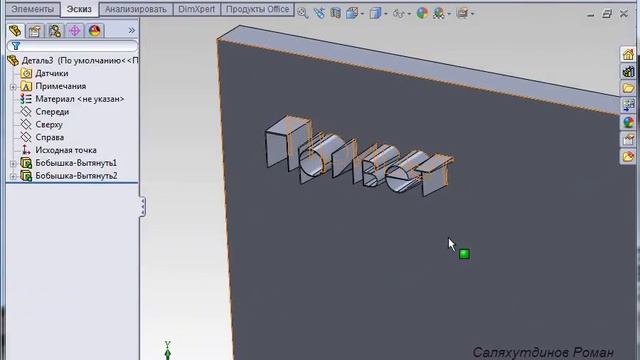Open the Design Library task pane
The width and height of the screenshot is (640, 360).
tap(628, 71)
